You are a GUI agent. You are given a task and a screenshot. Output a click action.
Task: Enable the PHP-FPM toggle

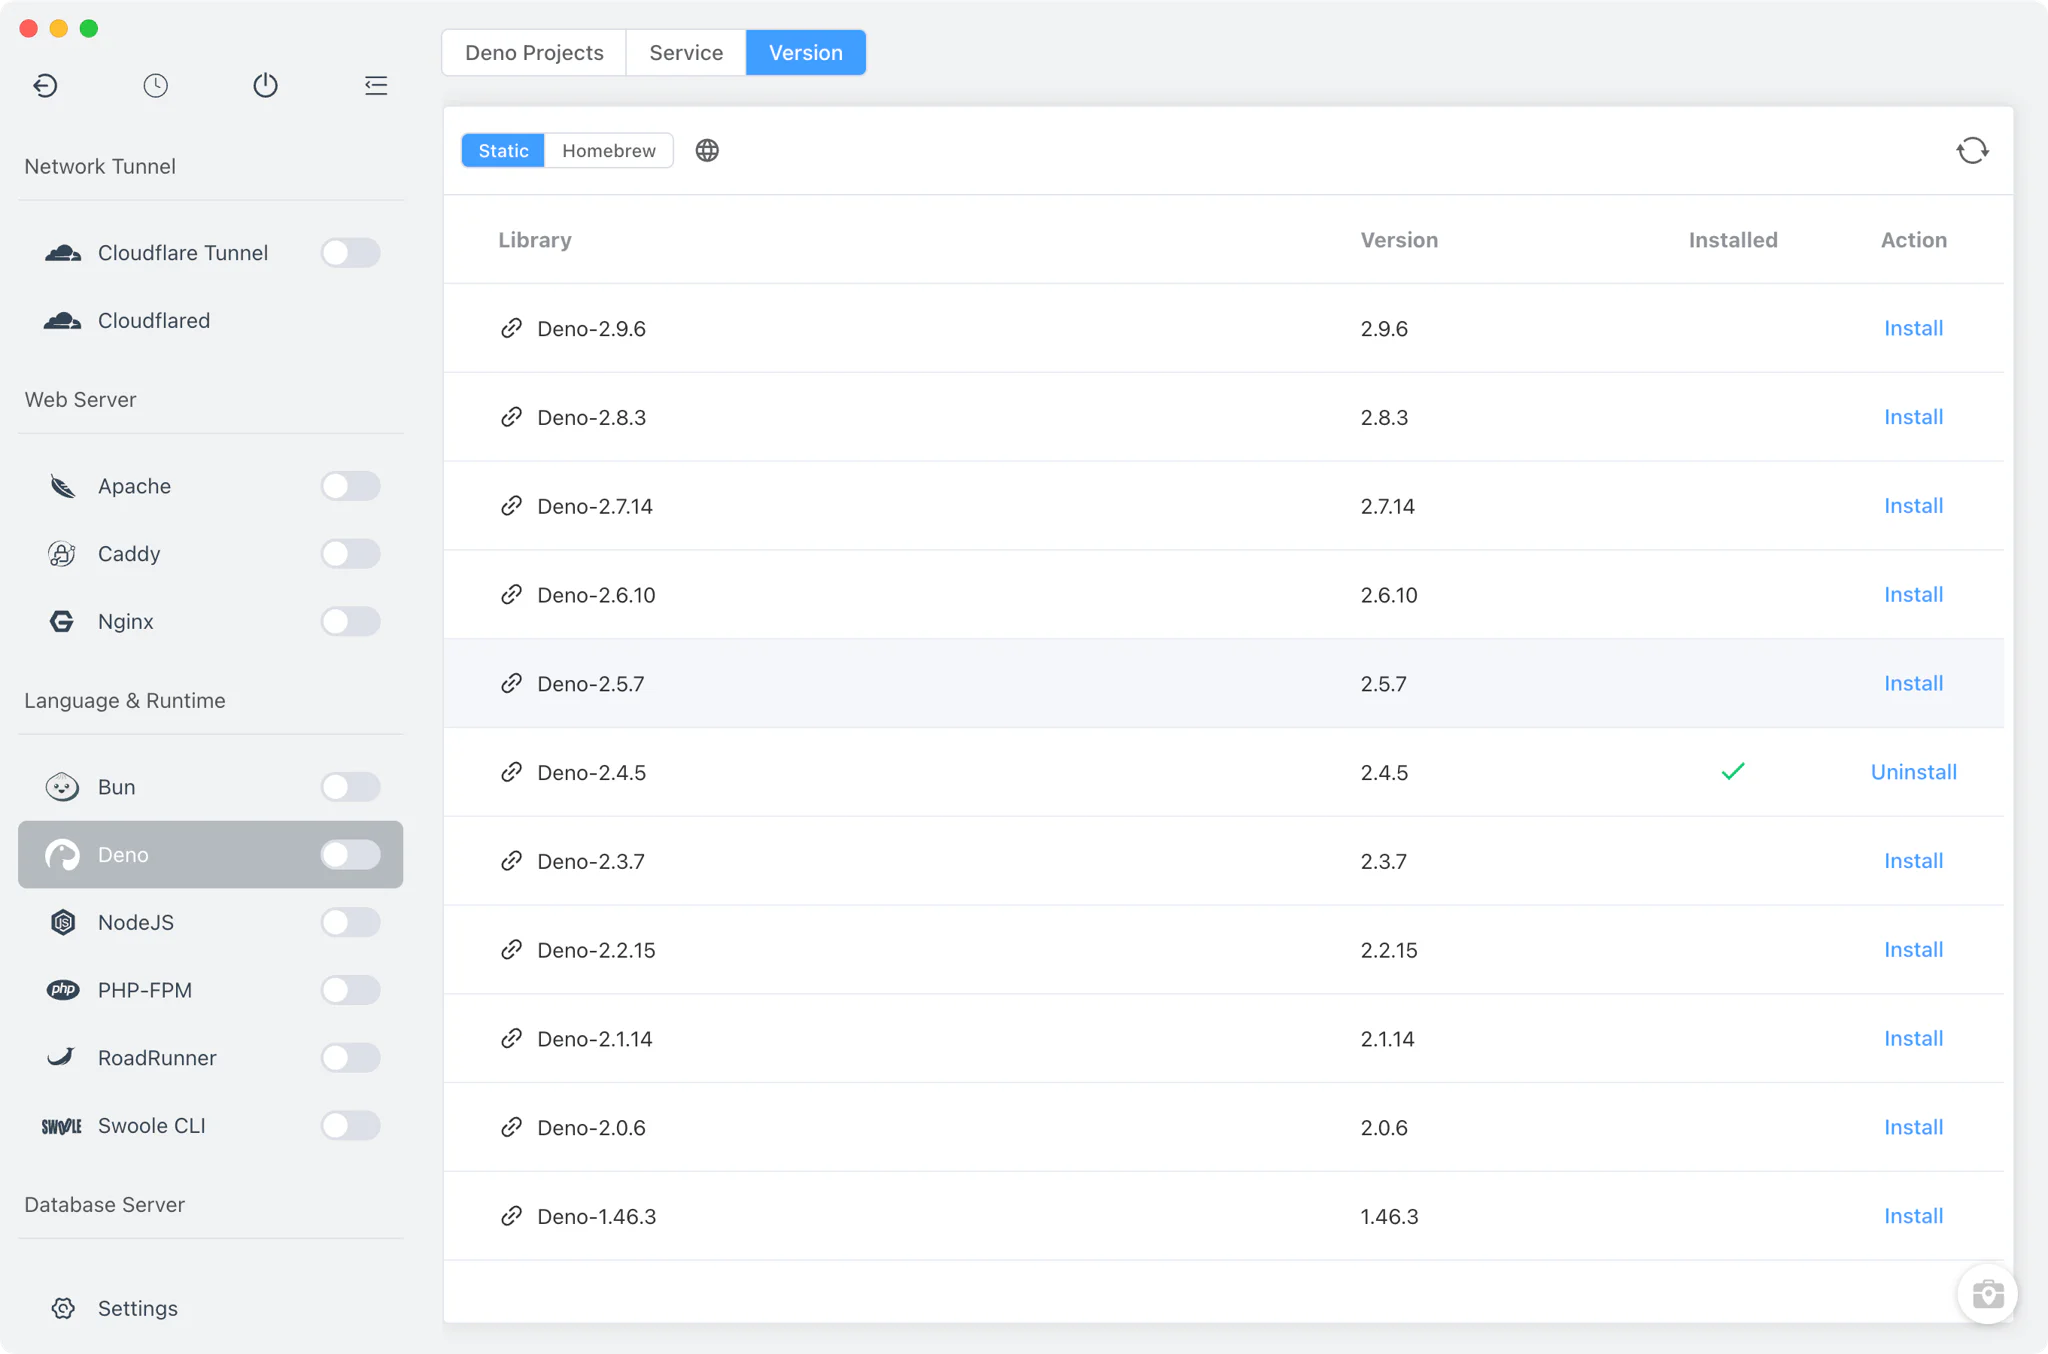point(350,990)
